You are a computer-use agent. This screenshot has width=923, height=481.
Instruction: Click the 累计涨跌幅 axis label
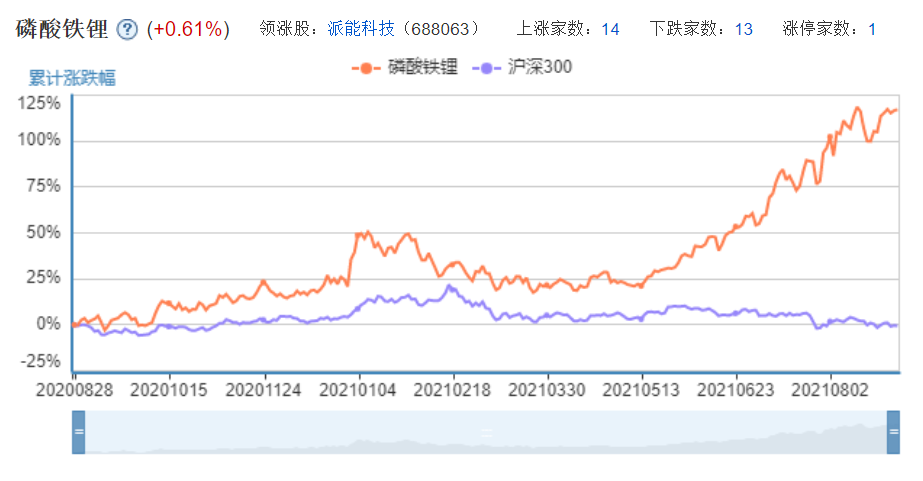(x=72, y=77)
